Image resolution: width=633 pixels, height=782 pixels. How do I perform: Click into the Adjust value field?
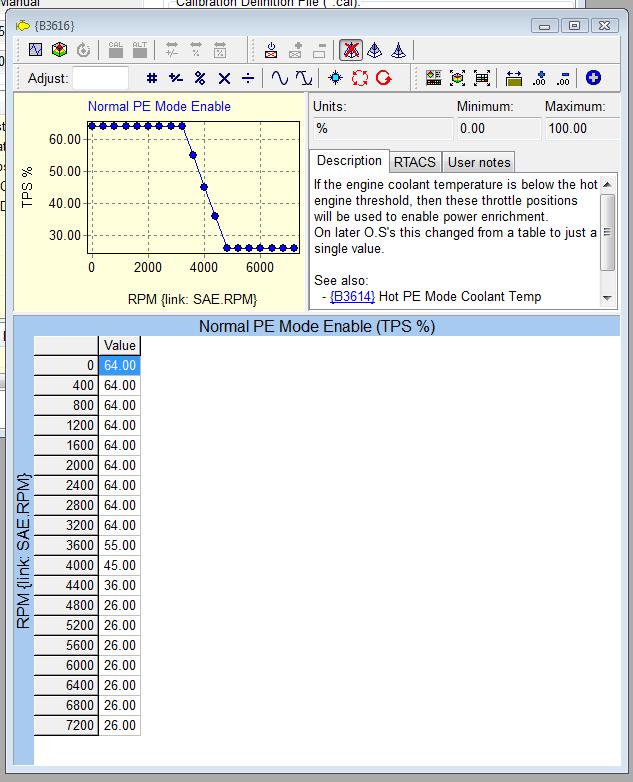click(101, 78)
